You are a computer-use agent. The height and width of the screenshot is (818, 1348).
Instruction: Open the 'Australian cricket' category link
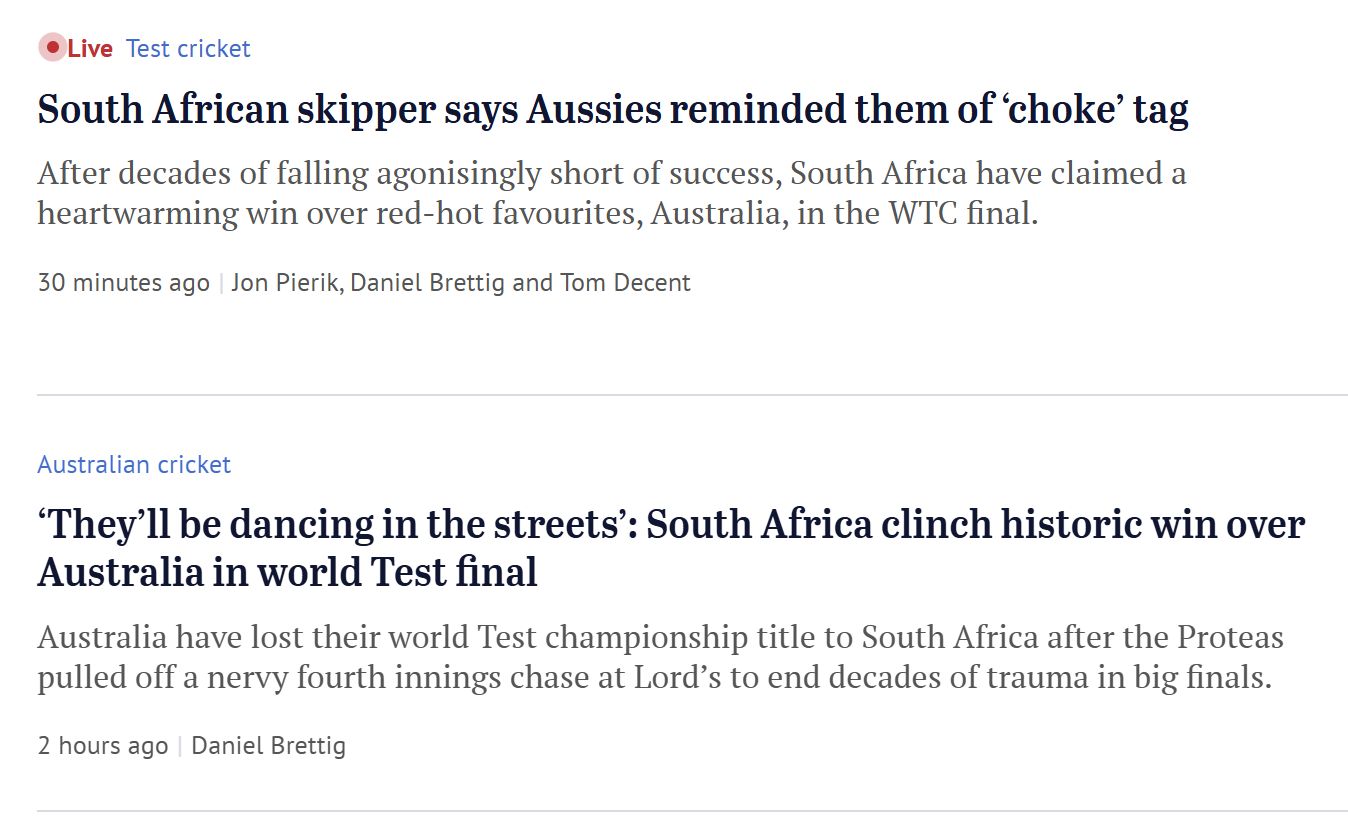point(134,465)
